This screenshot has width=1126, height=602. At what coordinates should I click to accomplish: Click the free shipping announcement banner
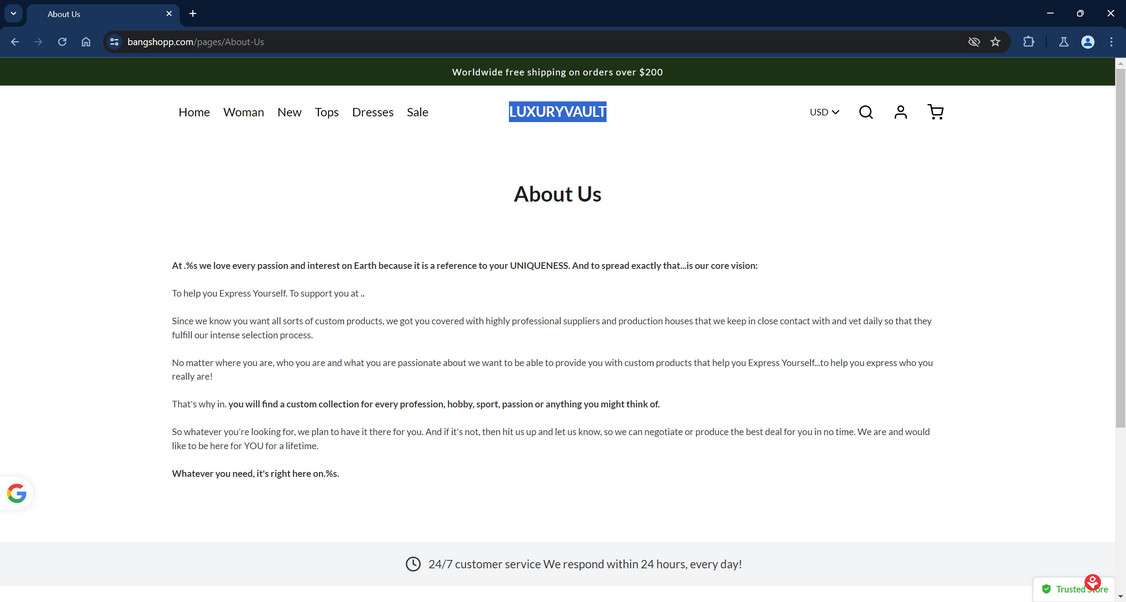557,72
